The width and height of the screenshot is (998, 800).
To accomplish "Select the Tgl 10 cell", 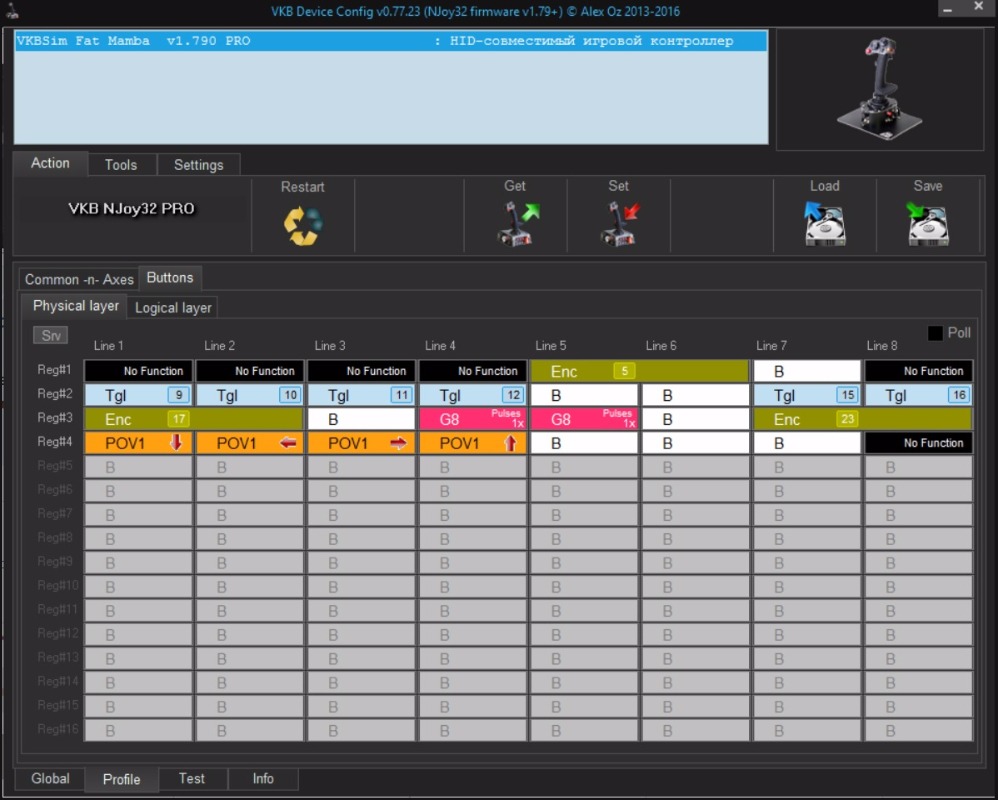I will point(250,395).
